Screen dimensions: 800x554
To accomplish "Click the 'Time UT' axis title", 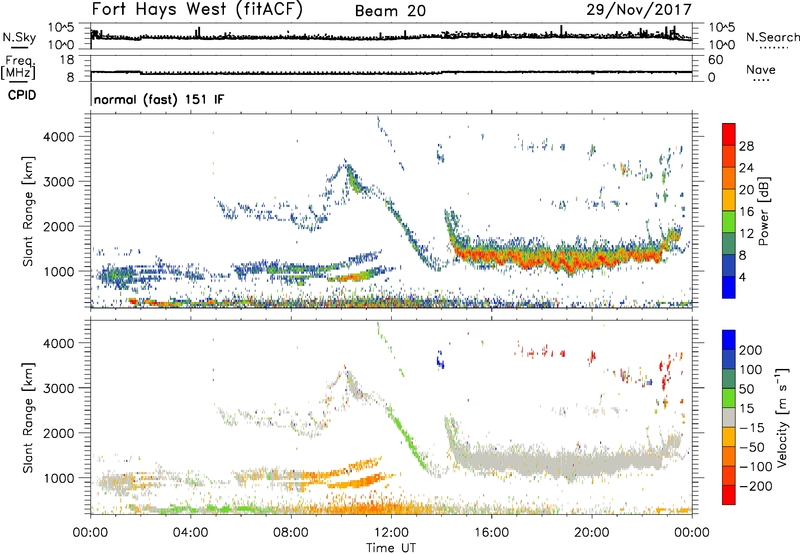I will point(391,548).
